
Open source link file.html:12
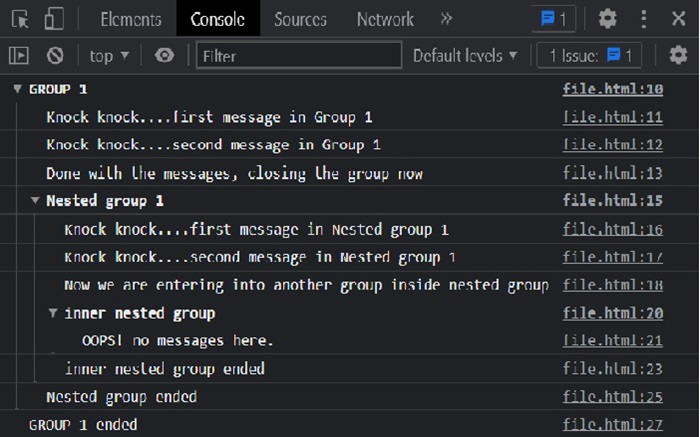[612, 145]
